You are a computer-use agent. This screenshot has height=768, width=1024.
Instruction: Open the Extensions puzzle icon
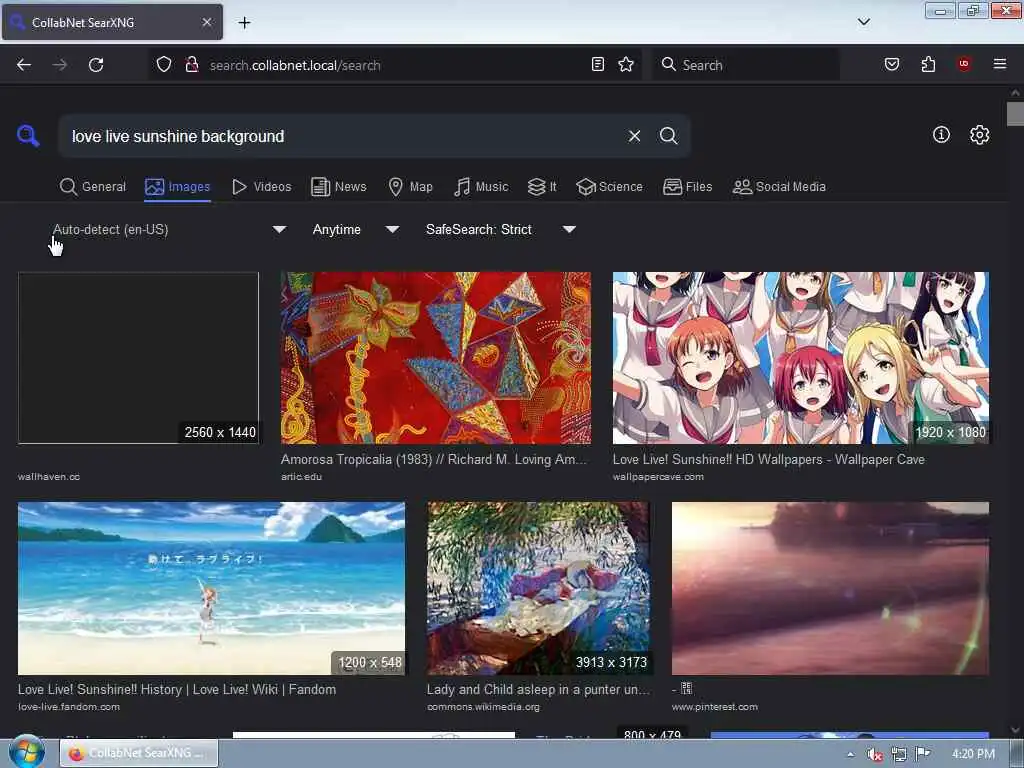coord(928,64)
